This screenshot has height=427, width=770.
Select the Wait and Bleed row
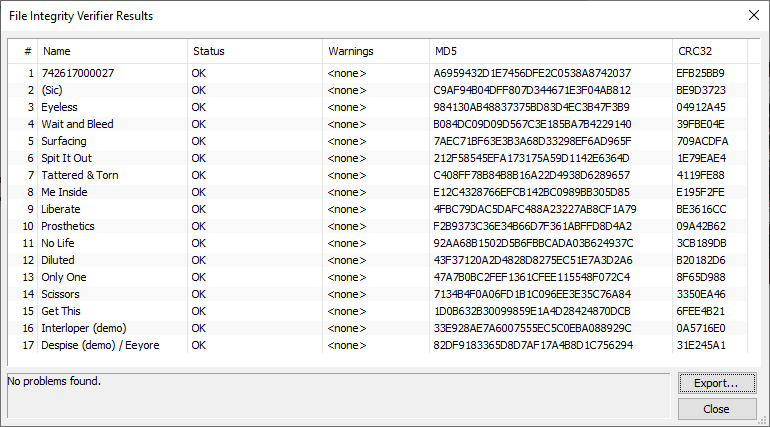click(x=77, y=124)
